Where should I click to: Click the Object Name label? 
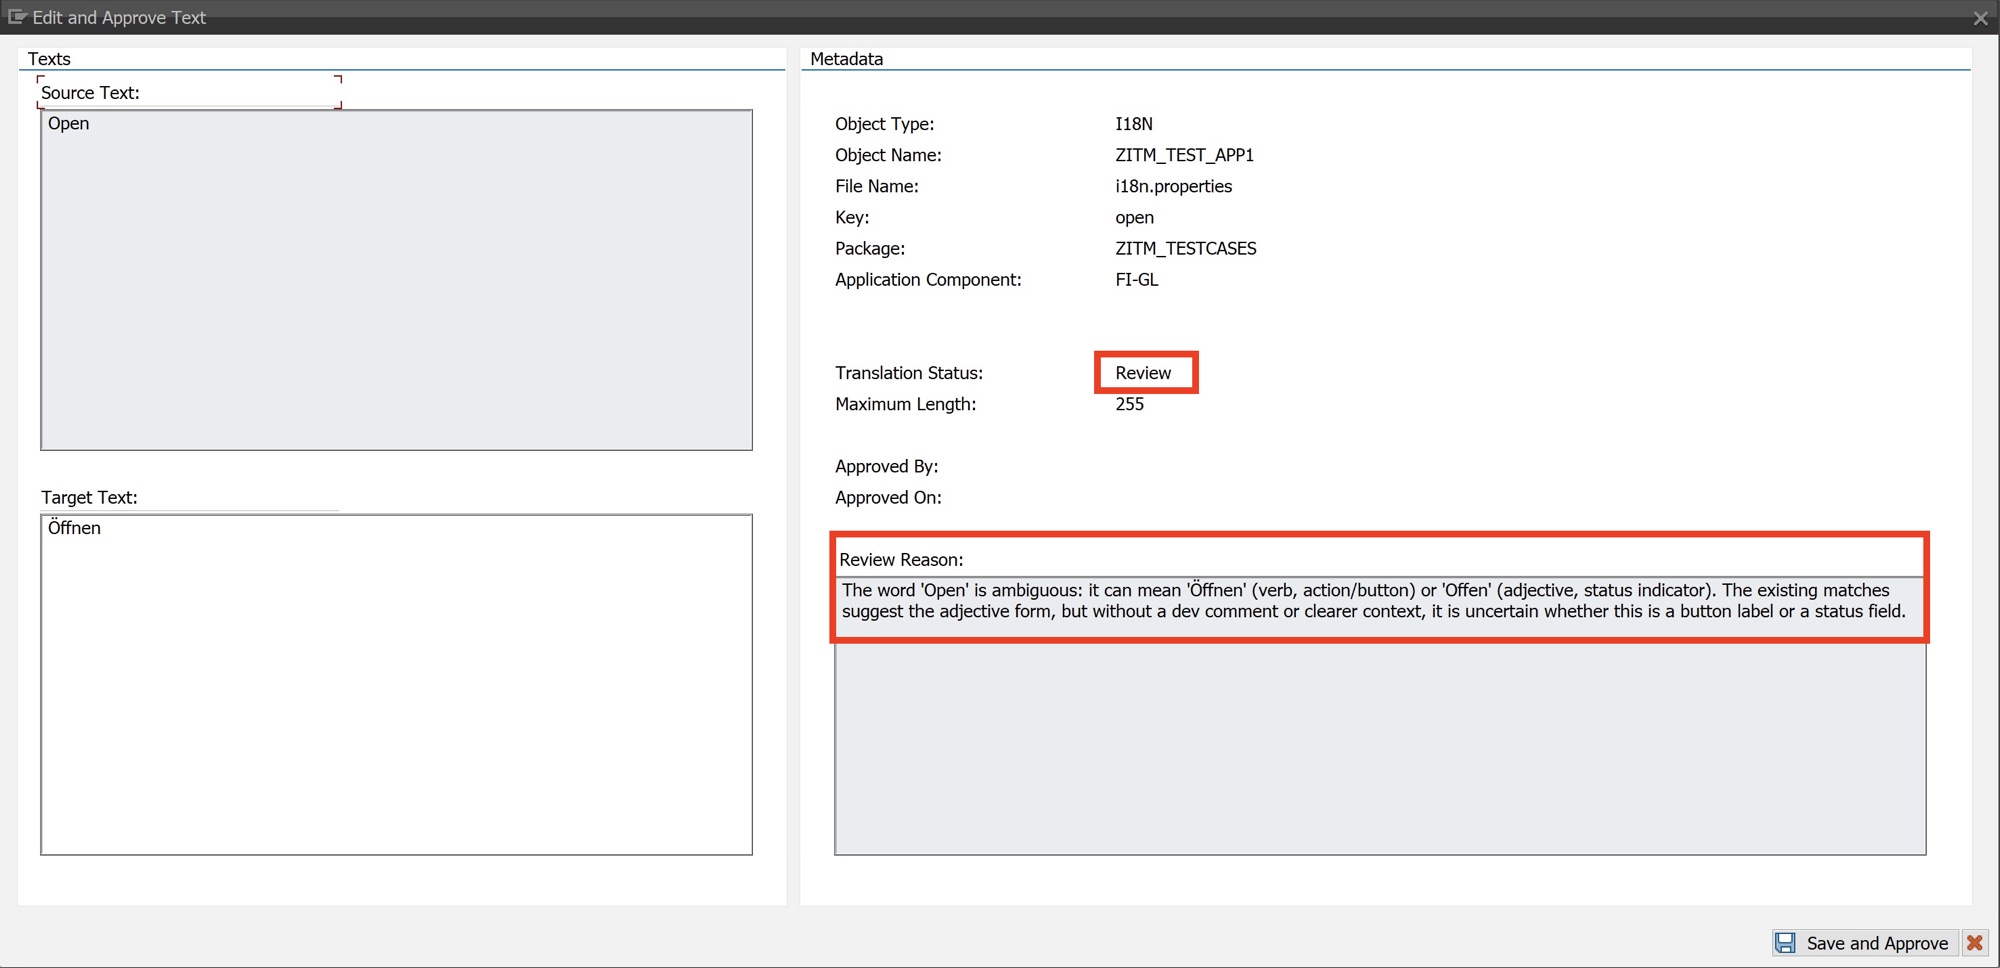tap(888, 155)
